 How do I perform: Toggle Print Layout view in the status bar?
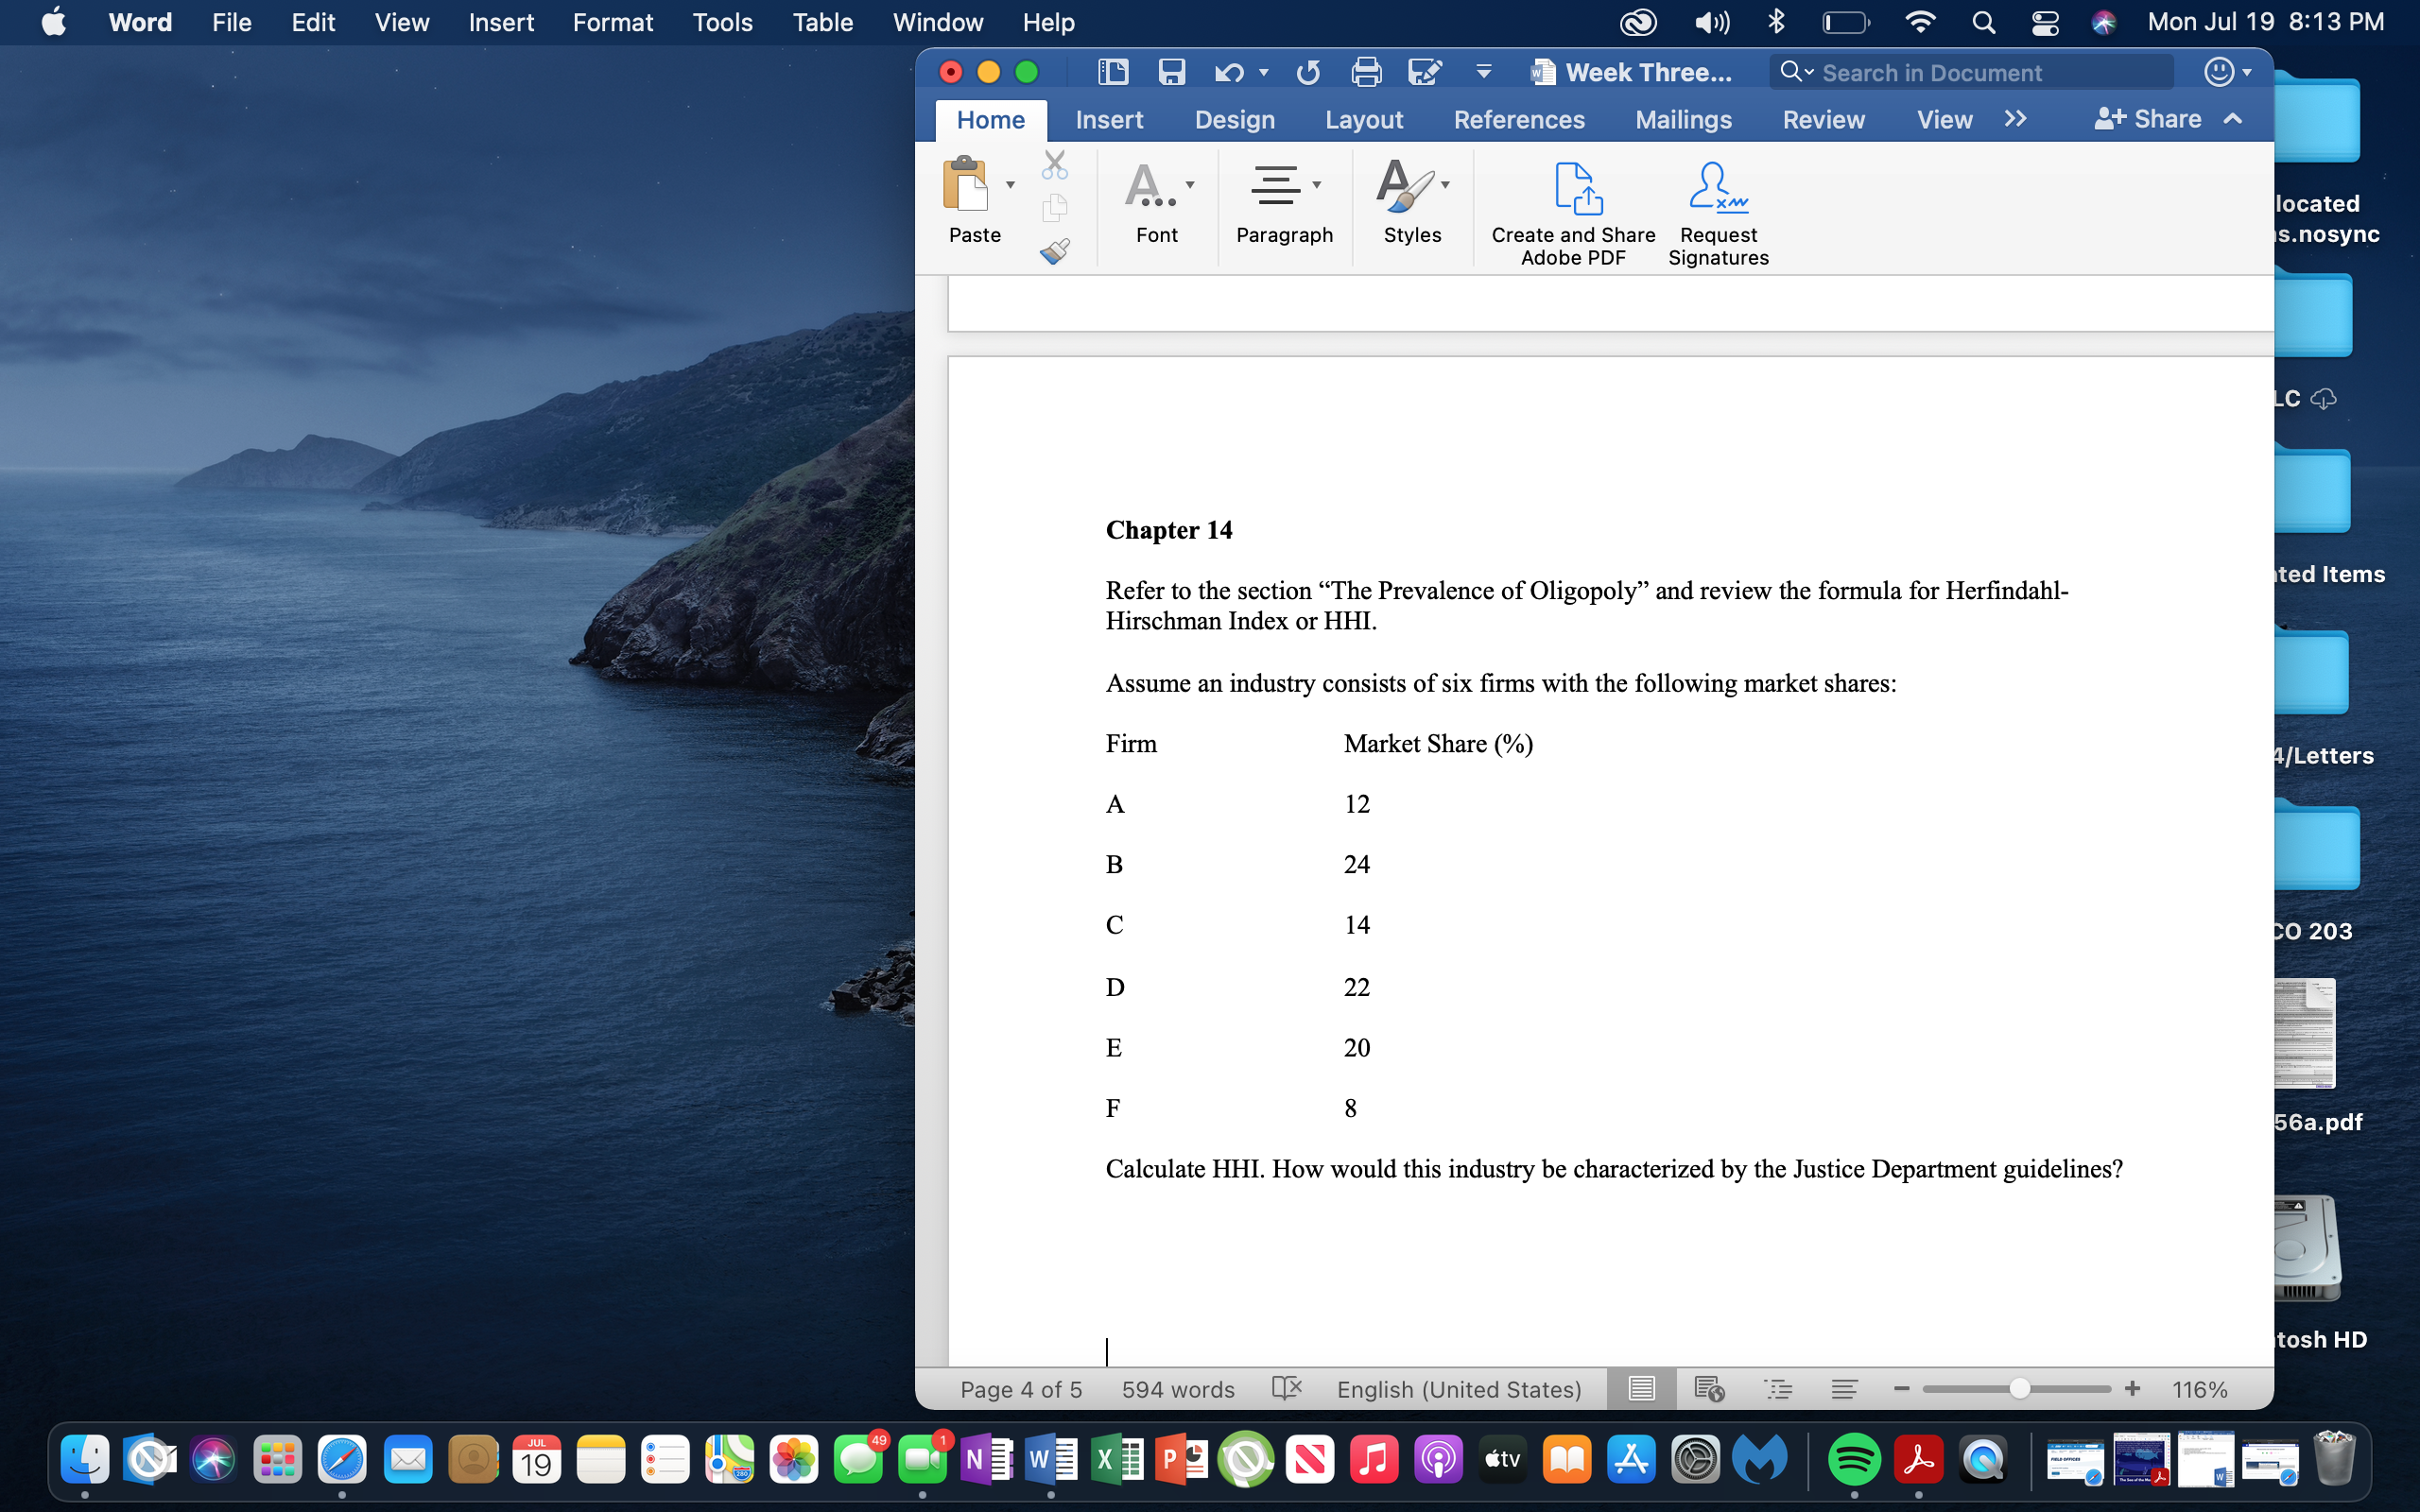(x=1641, y=1388)
